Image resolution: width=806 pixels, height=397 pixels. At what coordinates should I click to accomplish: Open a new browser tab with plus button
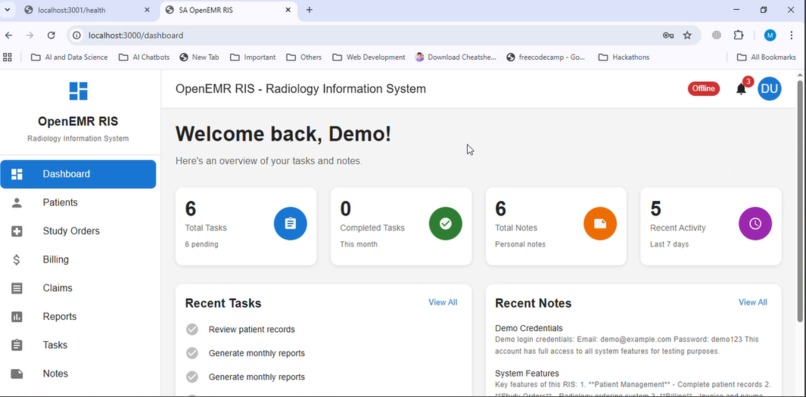pos(309,10)
